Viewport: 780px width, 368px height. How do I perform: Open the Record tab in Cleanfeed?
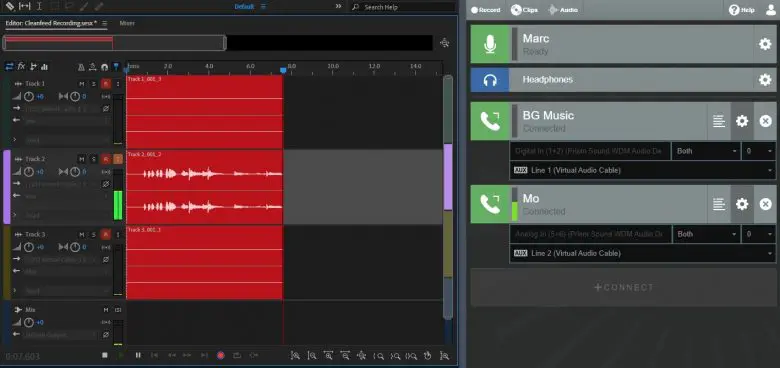pyautogui.click(x=486, y=10)
